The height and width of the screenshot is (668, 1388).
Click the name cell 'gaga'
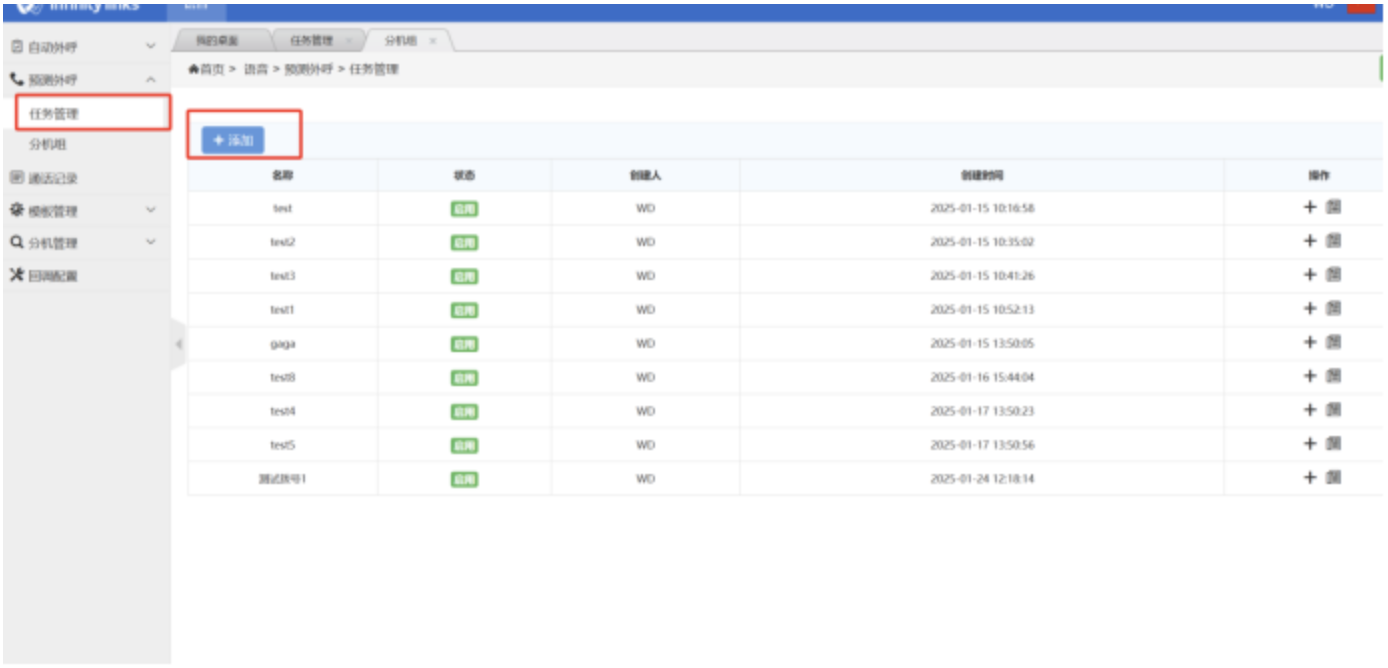(x=283, y=344)
